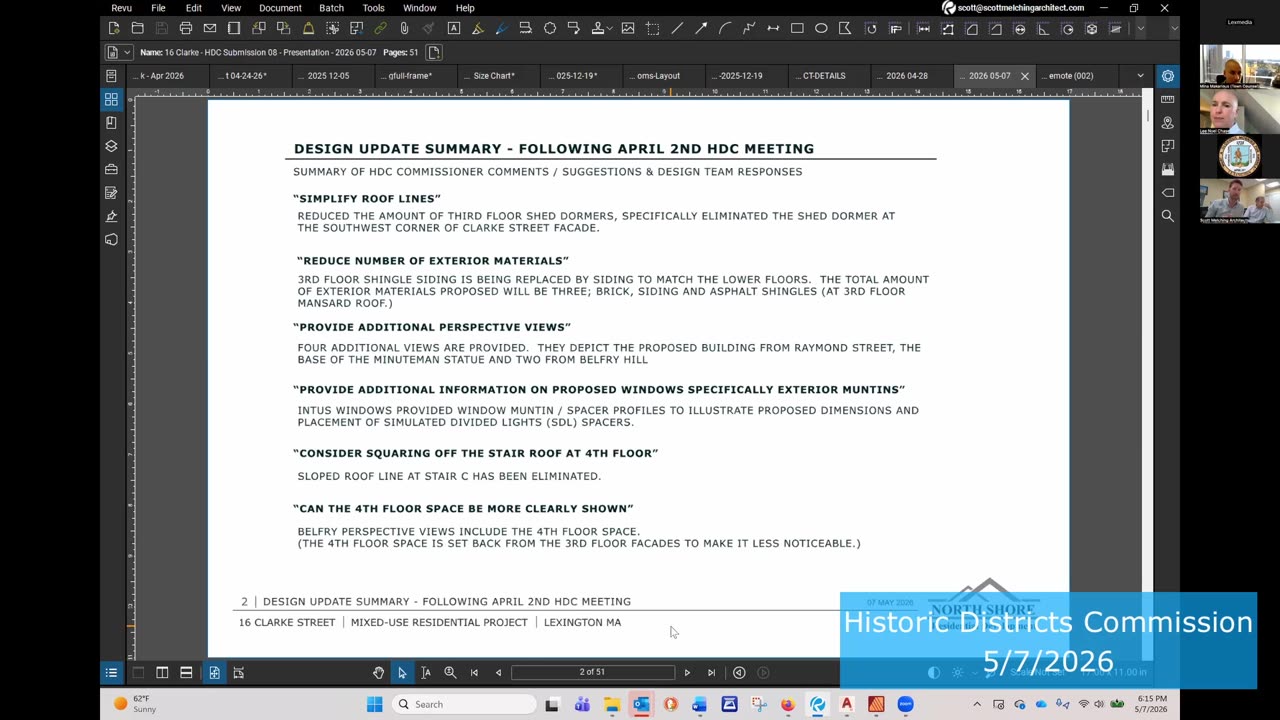Toggle the markups list panel
The height and width of the screenshot is (720, 1280).
[111, 672]
